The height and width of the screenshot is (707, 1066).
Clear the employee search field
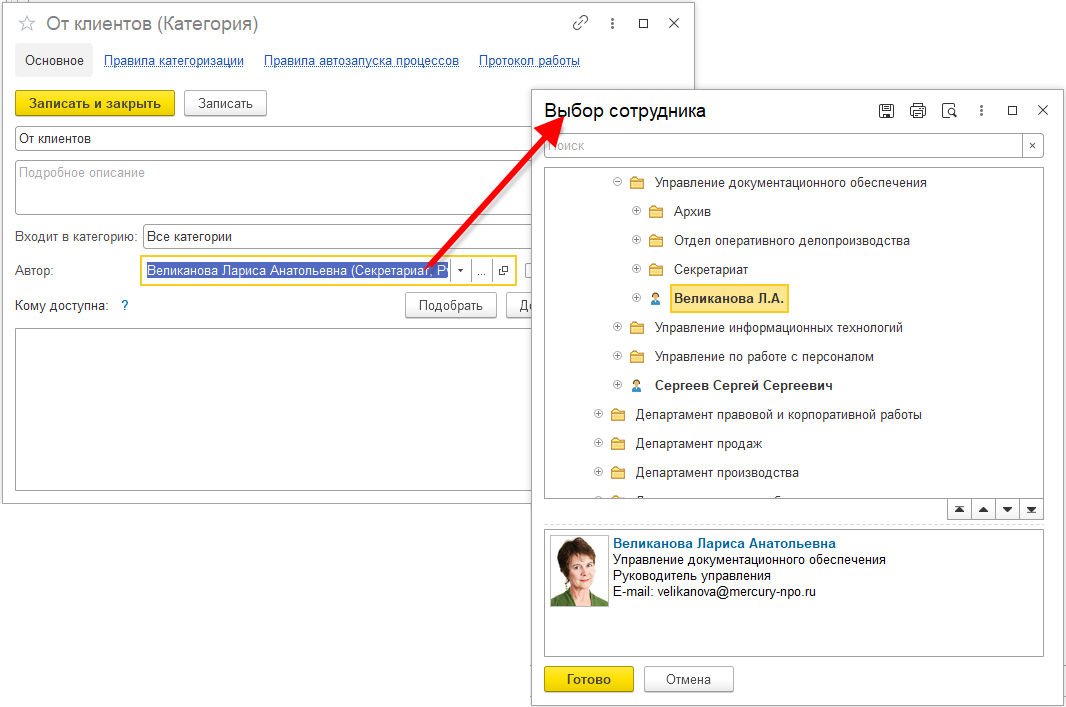[x=1032, y=146]
